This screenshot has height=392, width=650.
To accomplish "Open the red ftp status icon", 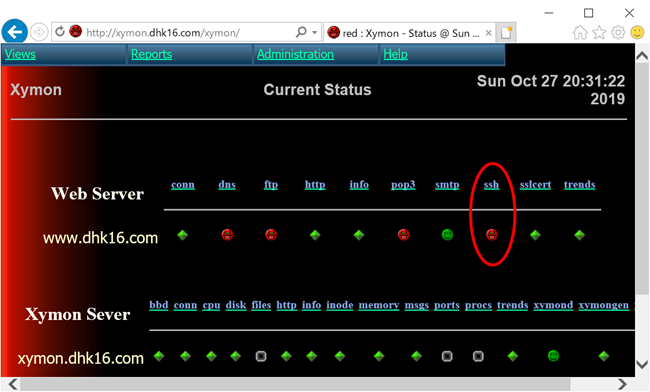I will (271, 235).
